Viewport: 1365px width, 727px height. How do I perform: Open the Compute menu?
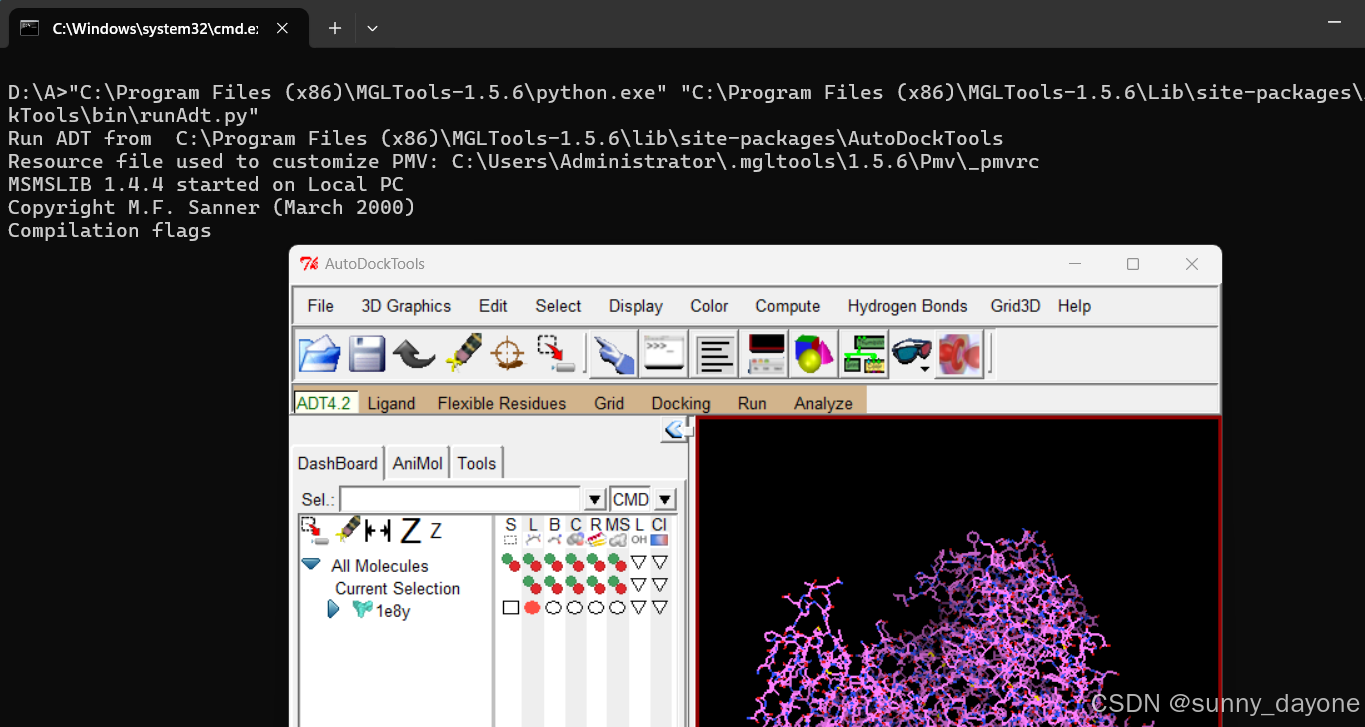tap(787, 306)
